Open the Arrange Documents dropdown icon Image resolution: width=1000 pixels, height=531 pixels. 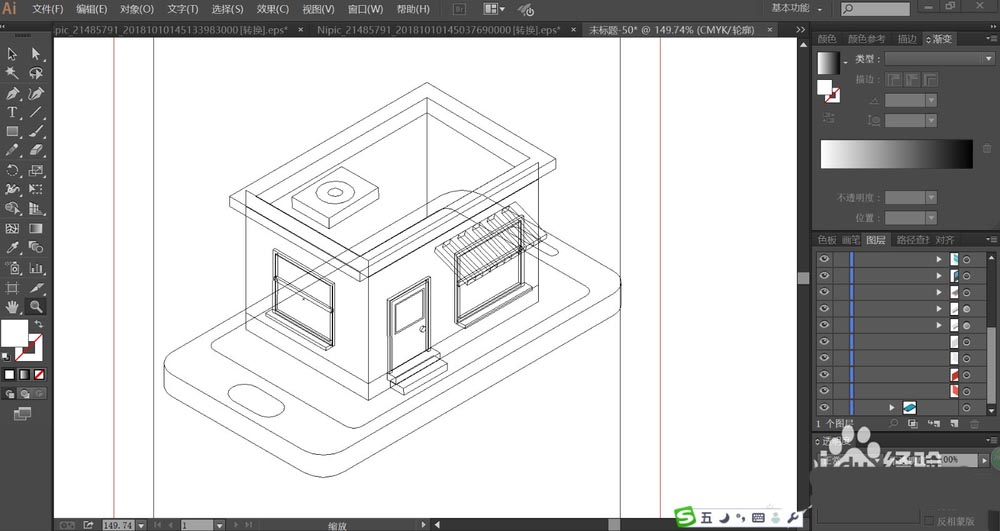(x=494, y=9)
